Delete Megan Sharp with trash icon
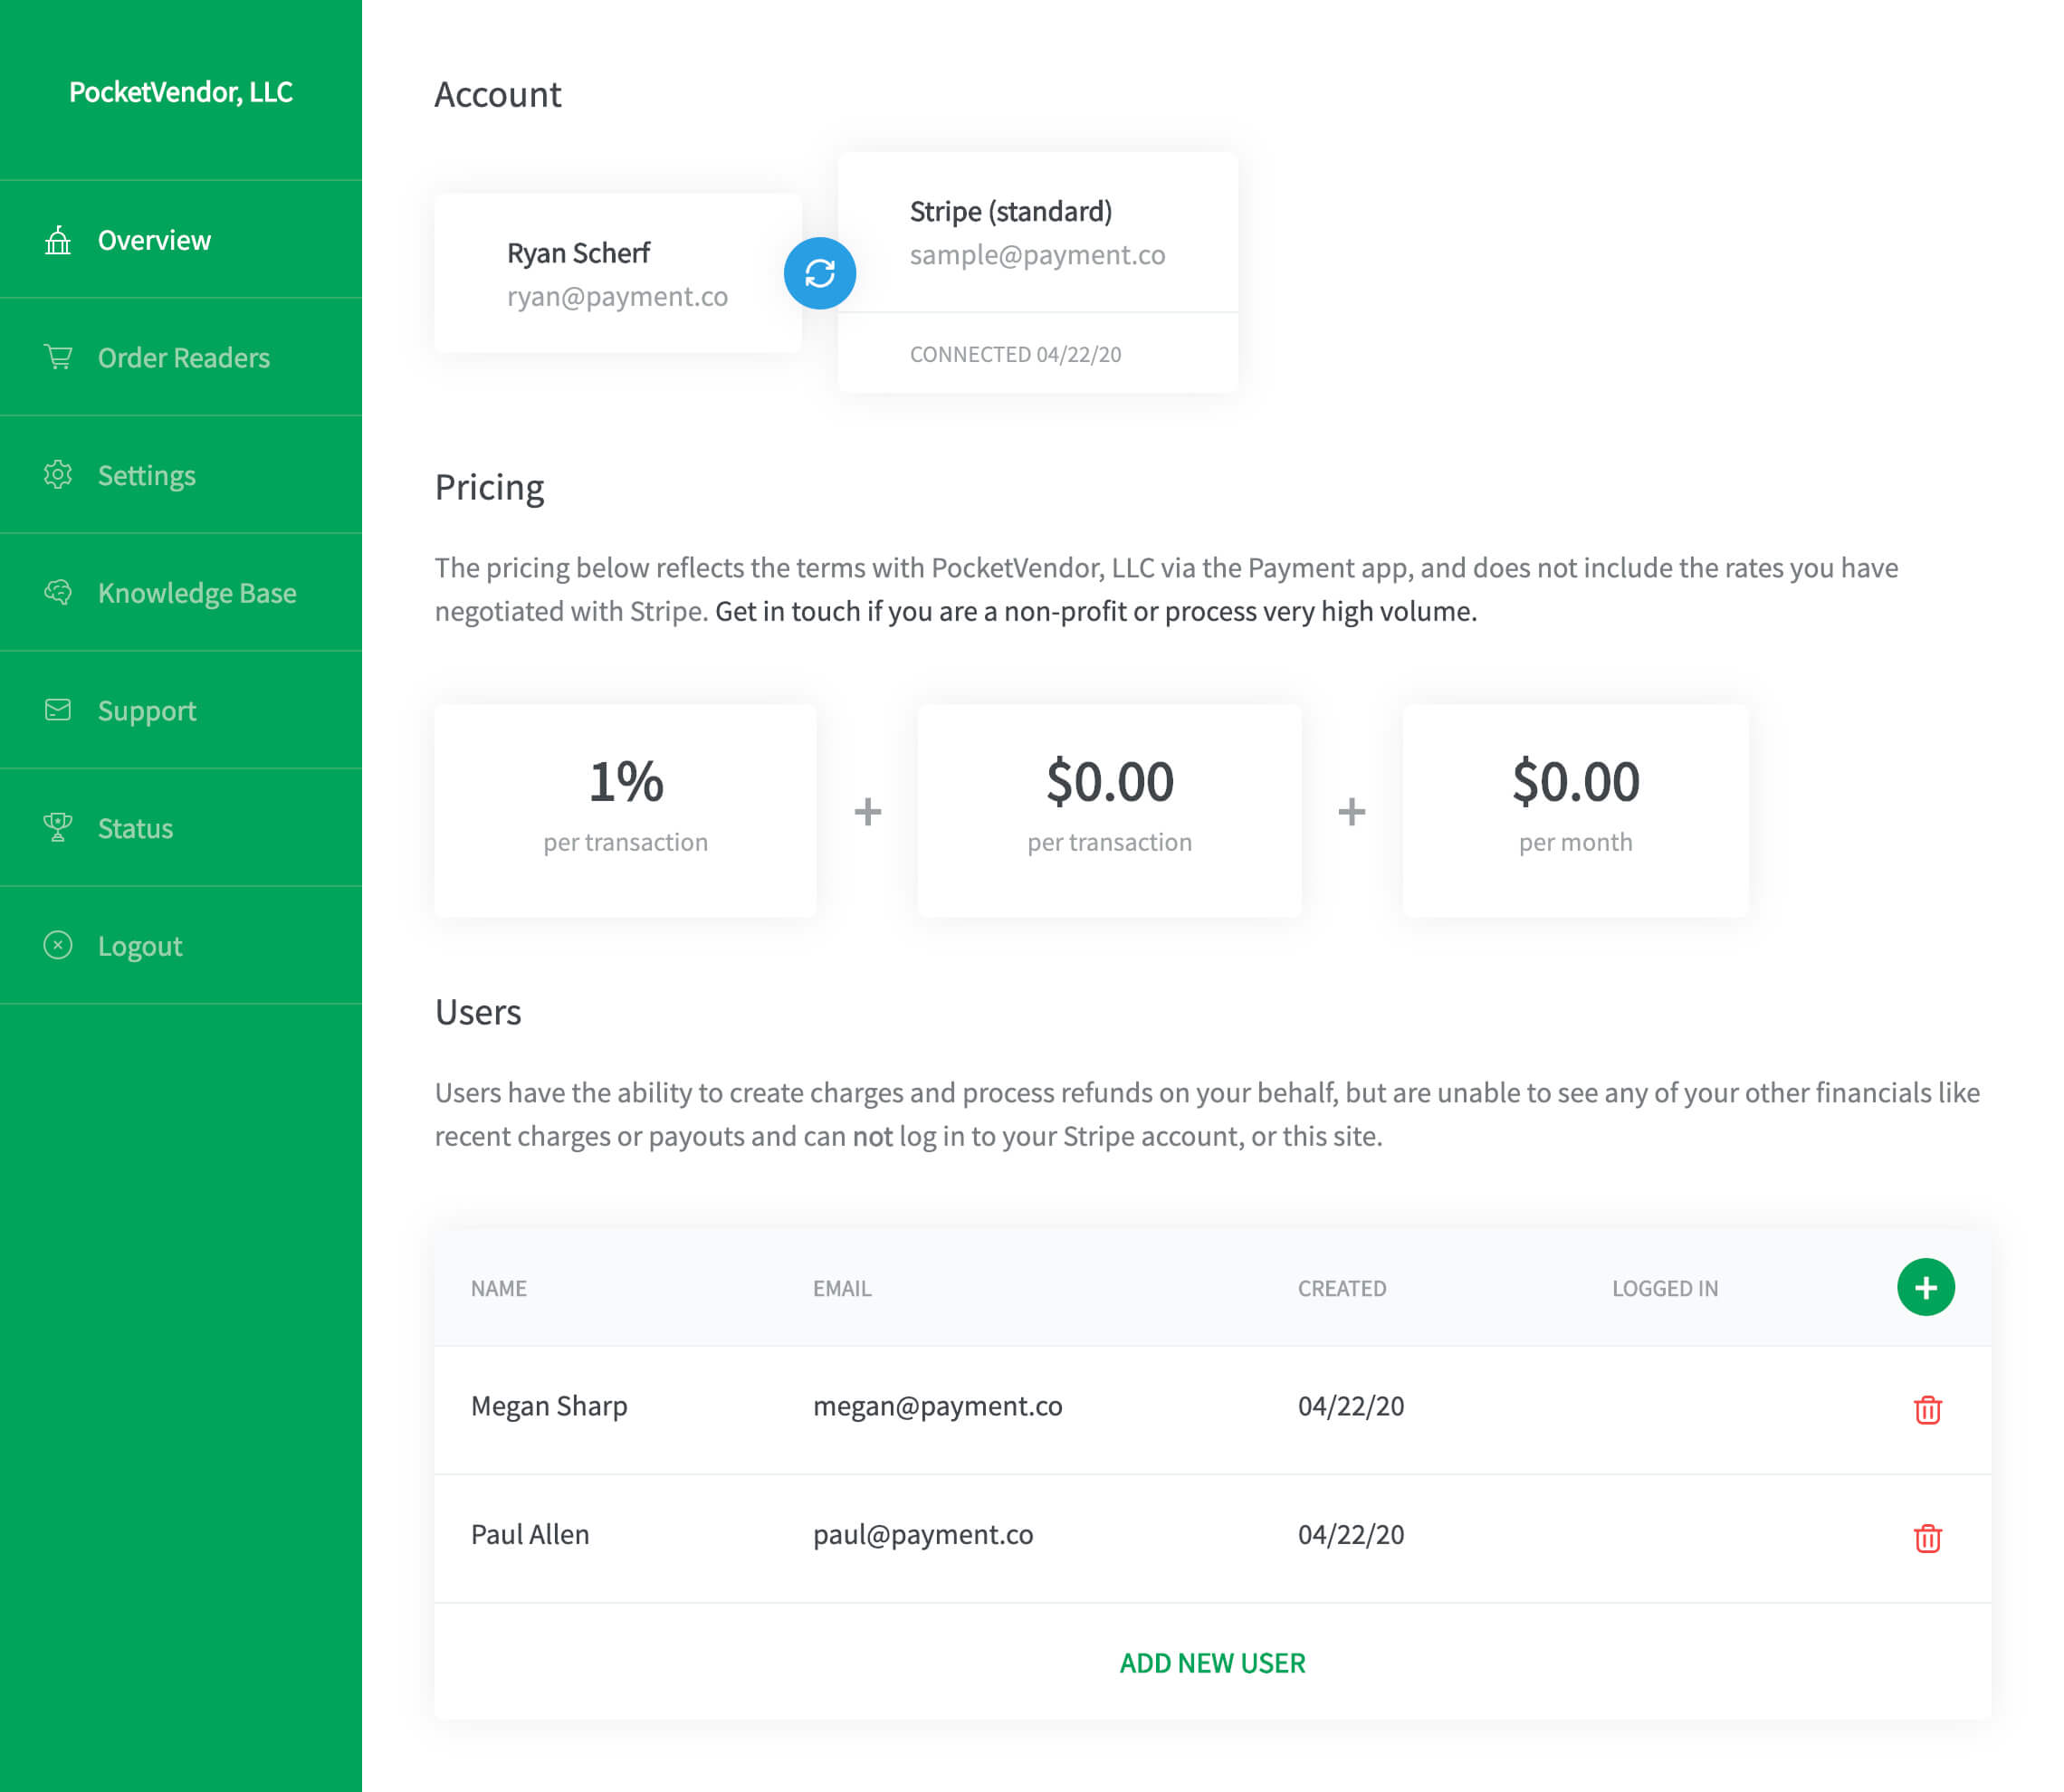2064x1792 pixels. 1927,1409
